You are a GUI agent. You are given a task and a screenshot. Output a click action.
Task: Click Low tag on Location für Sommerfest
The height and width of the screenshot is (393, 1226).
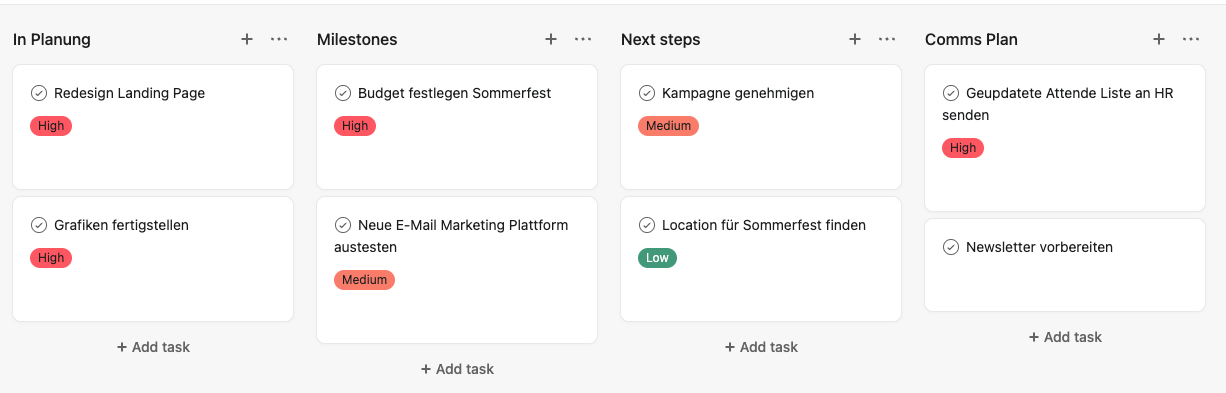pos(657,258)
